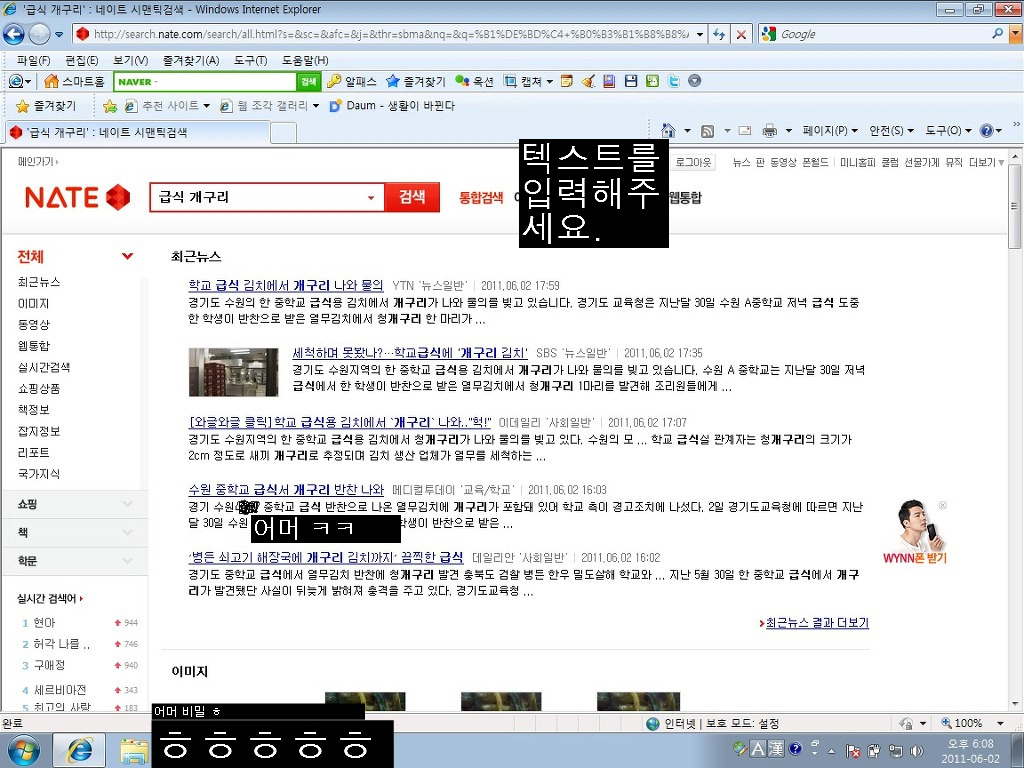The height and width of the screenshot is (768, 1024).
Task: Click the red NATE logo
Action: [77, 197]
